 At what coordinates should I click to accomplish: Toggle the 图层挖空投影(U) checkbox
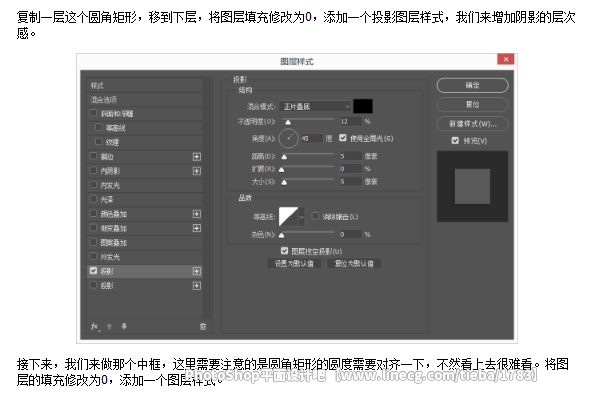click(285, 251)
